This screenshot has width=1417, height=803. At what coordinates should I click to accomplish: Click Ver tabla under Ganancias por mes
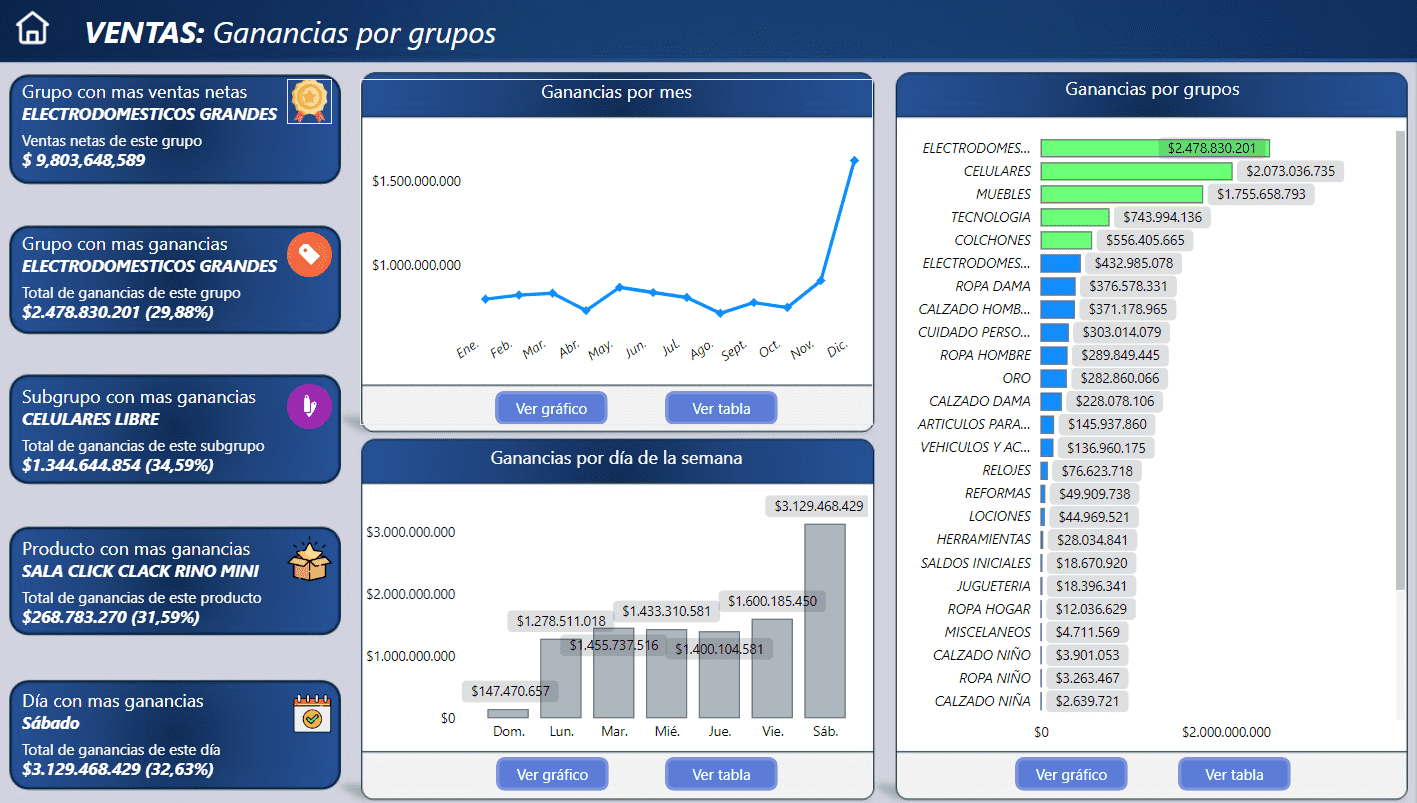721,408
